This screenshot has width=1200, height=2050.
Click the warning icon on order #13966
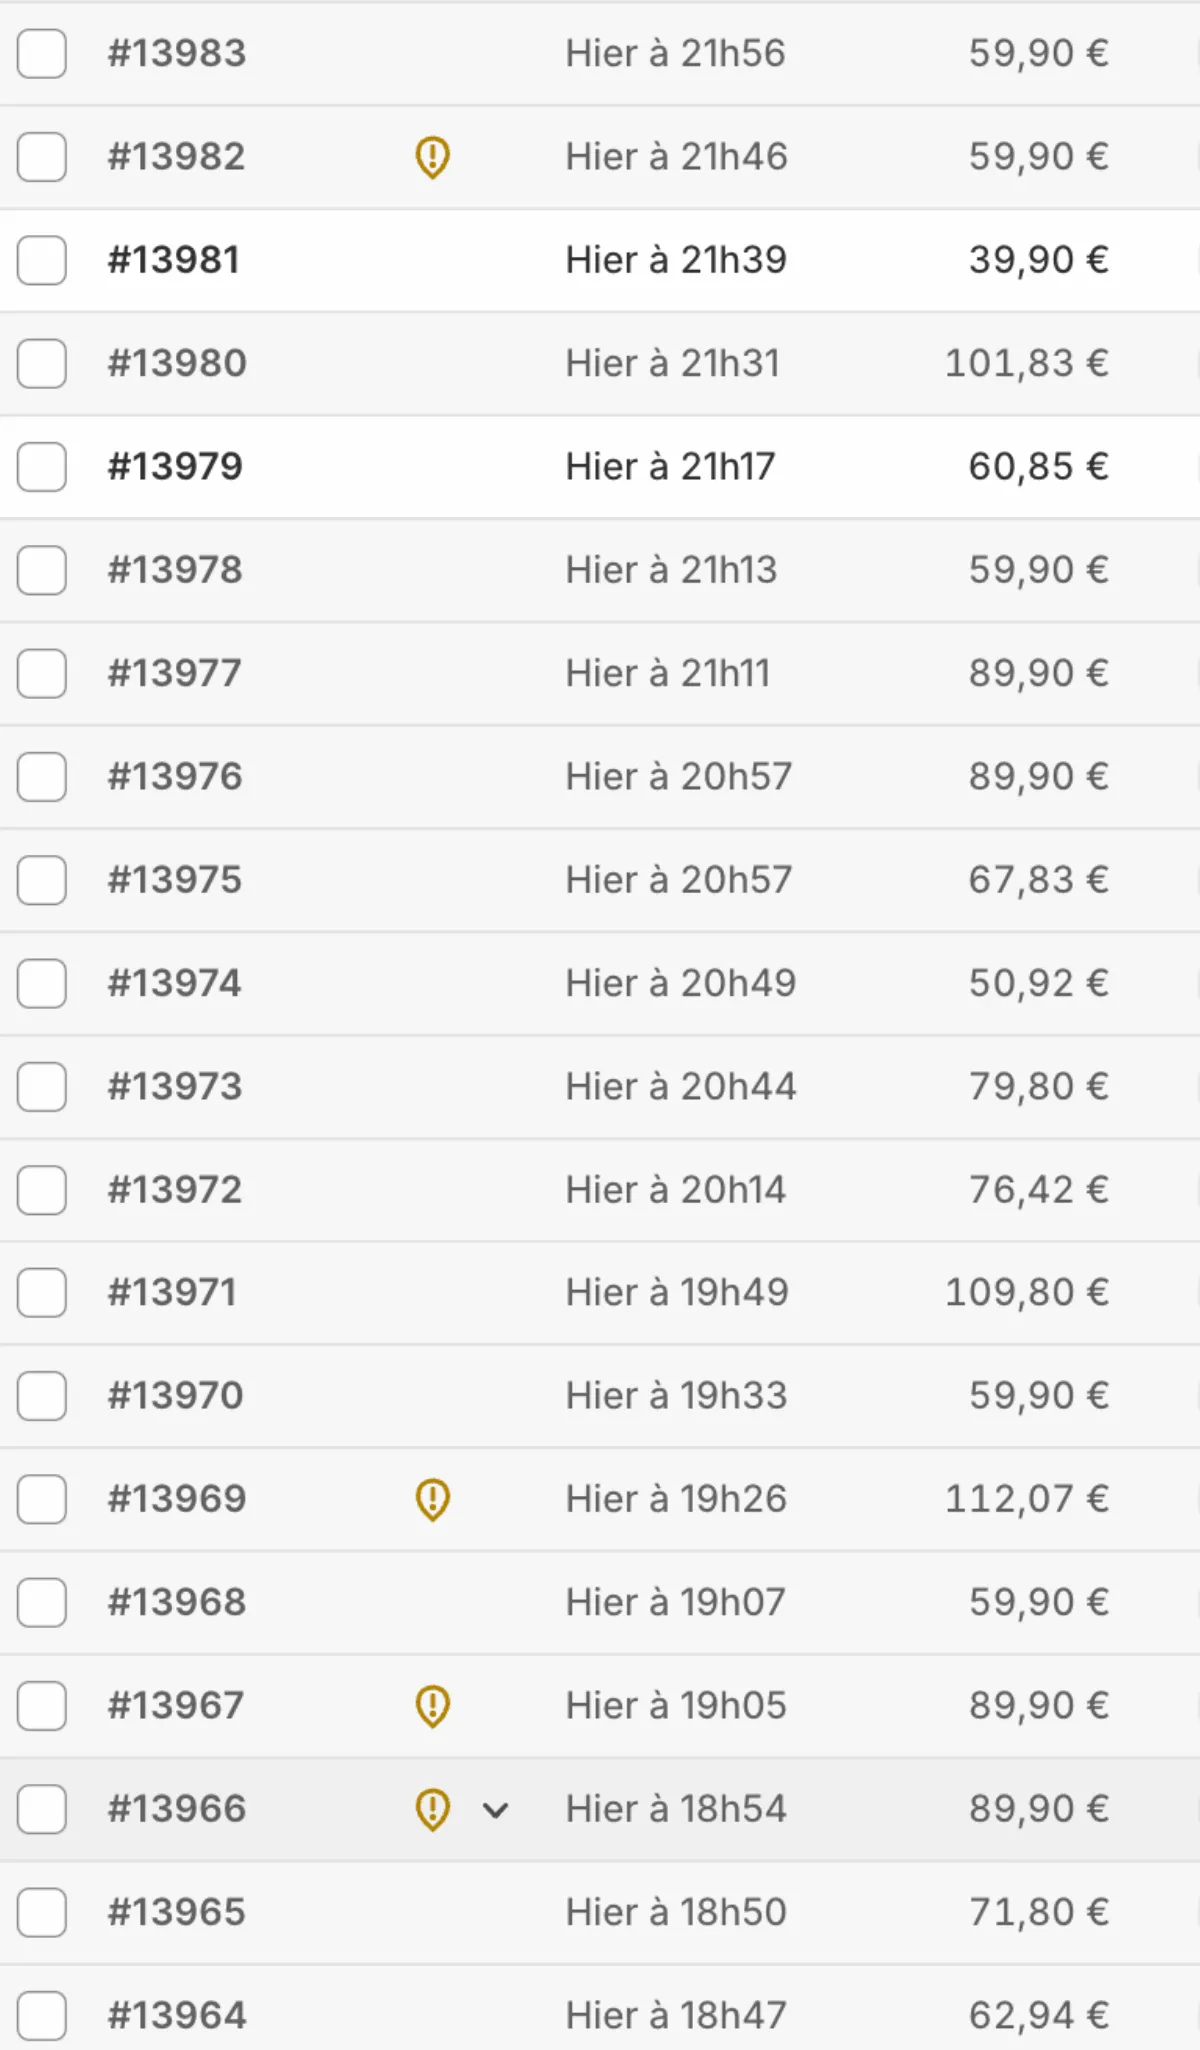(432, 1809)
